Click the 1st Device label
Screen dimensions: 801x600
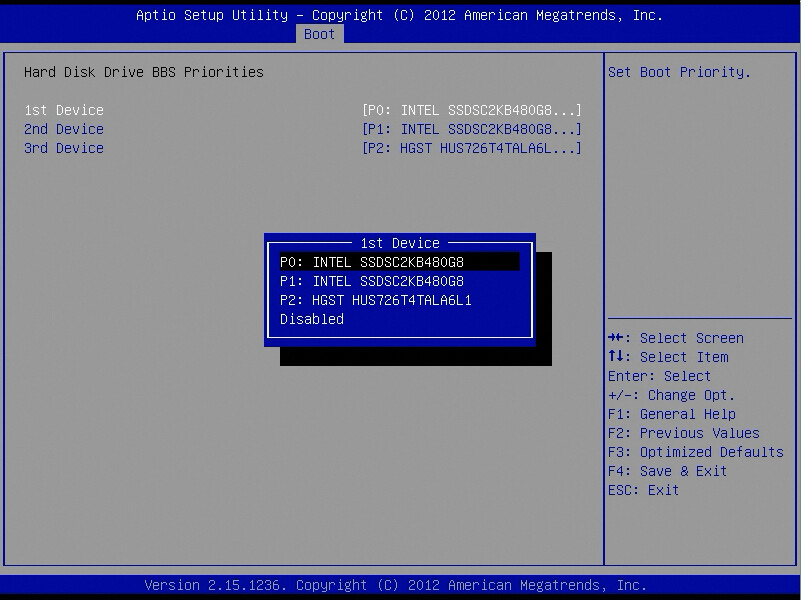click(x=64, y=110)
